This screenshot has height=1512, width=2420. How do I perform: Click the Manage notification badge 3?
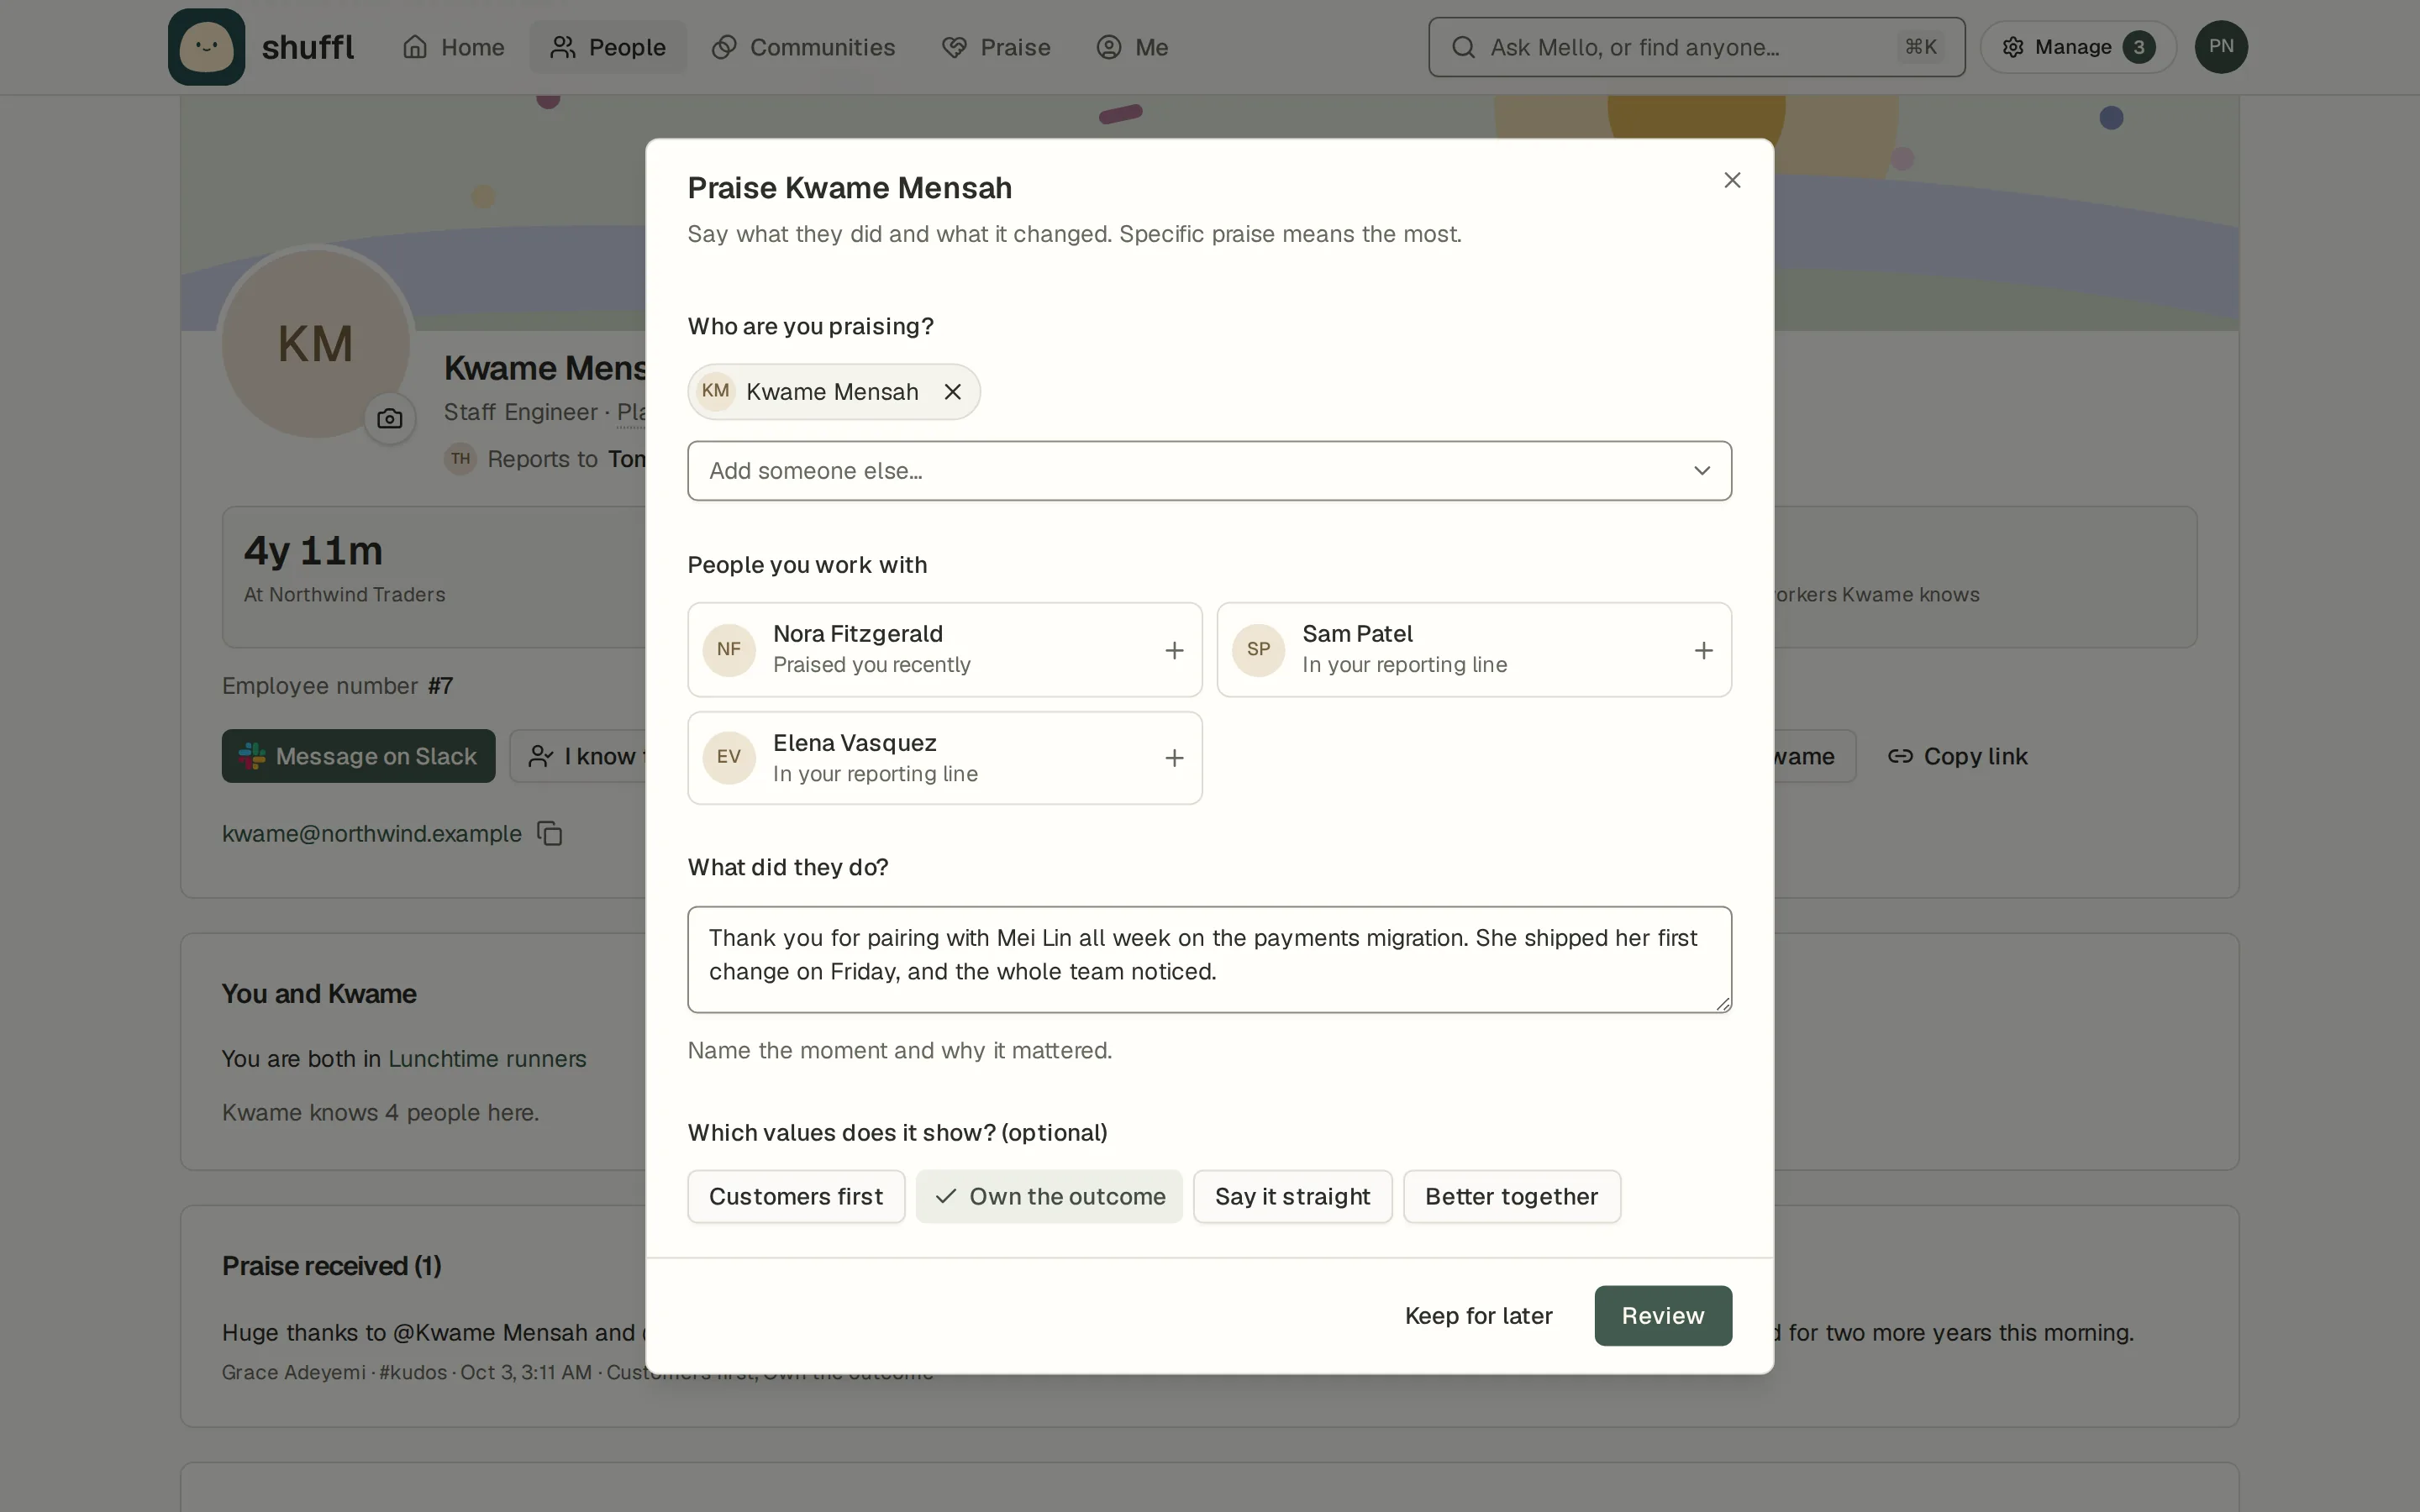point(2139,47)
